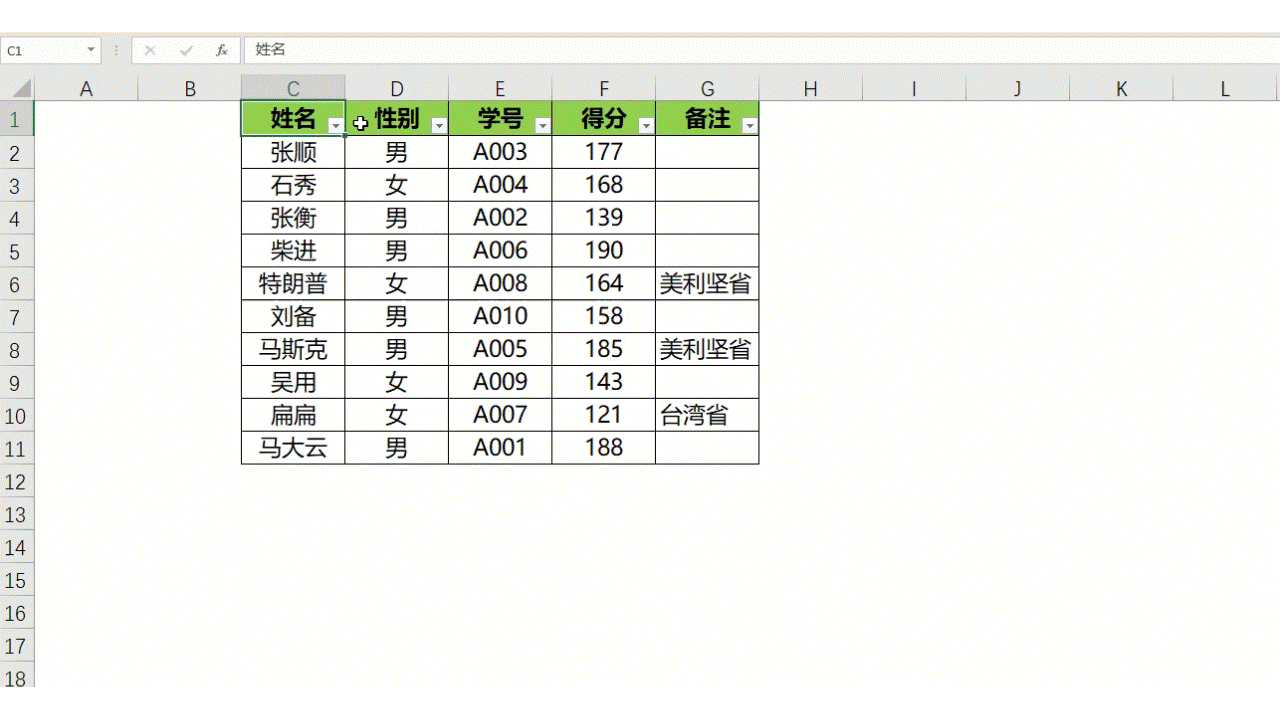Screen dimensions: 1280x720
Task: Select column A header
Action: click(86, 88)
